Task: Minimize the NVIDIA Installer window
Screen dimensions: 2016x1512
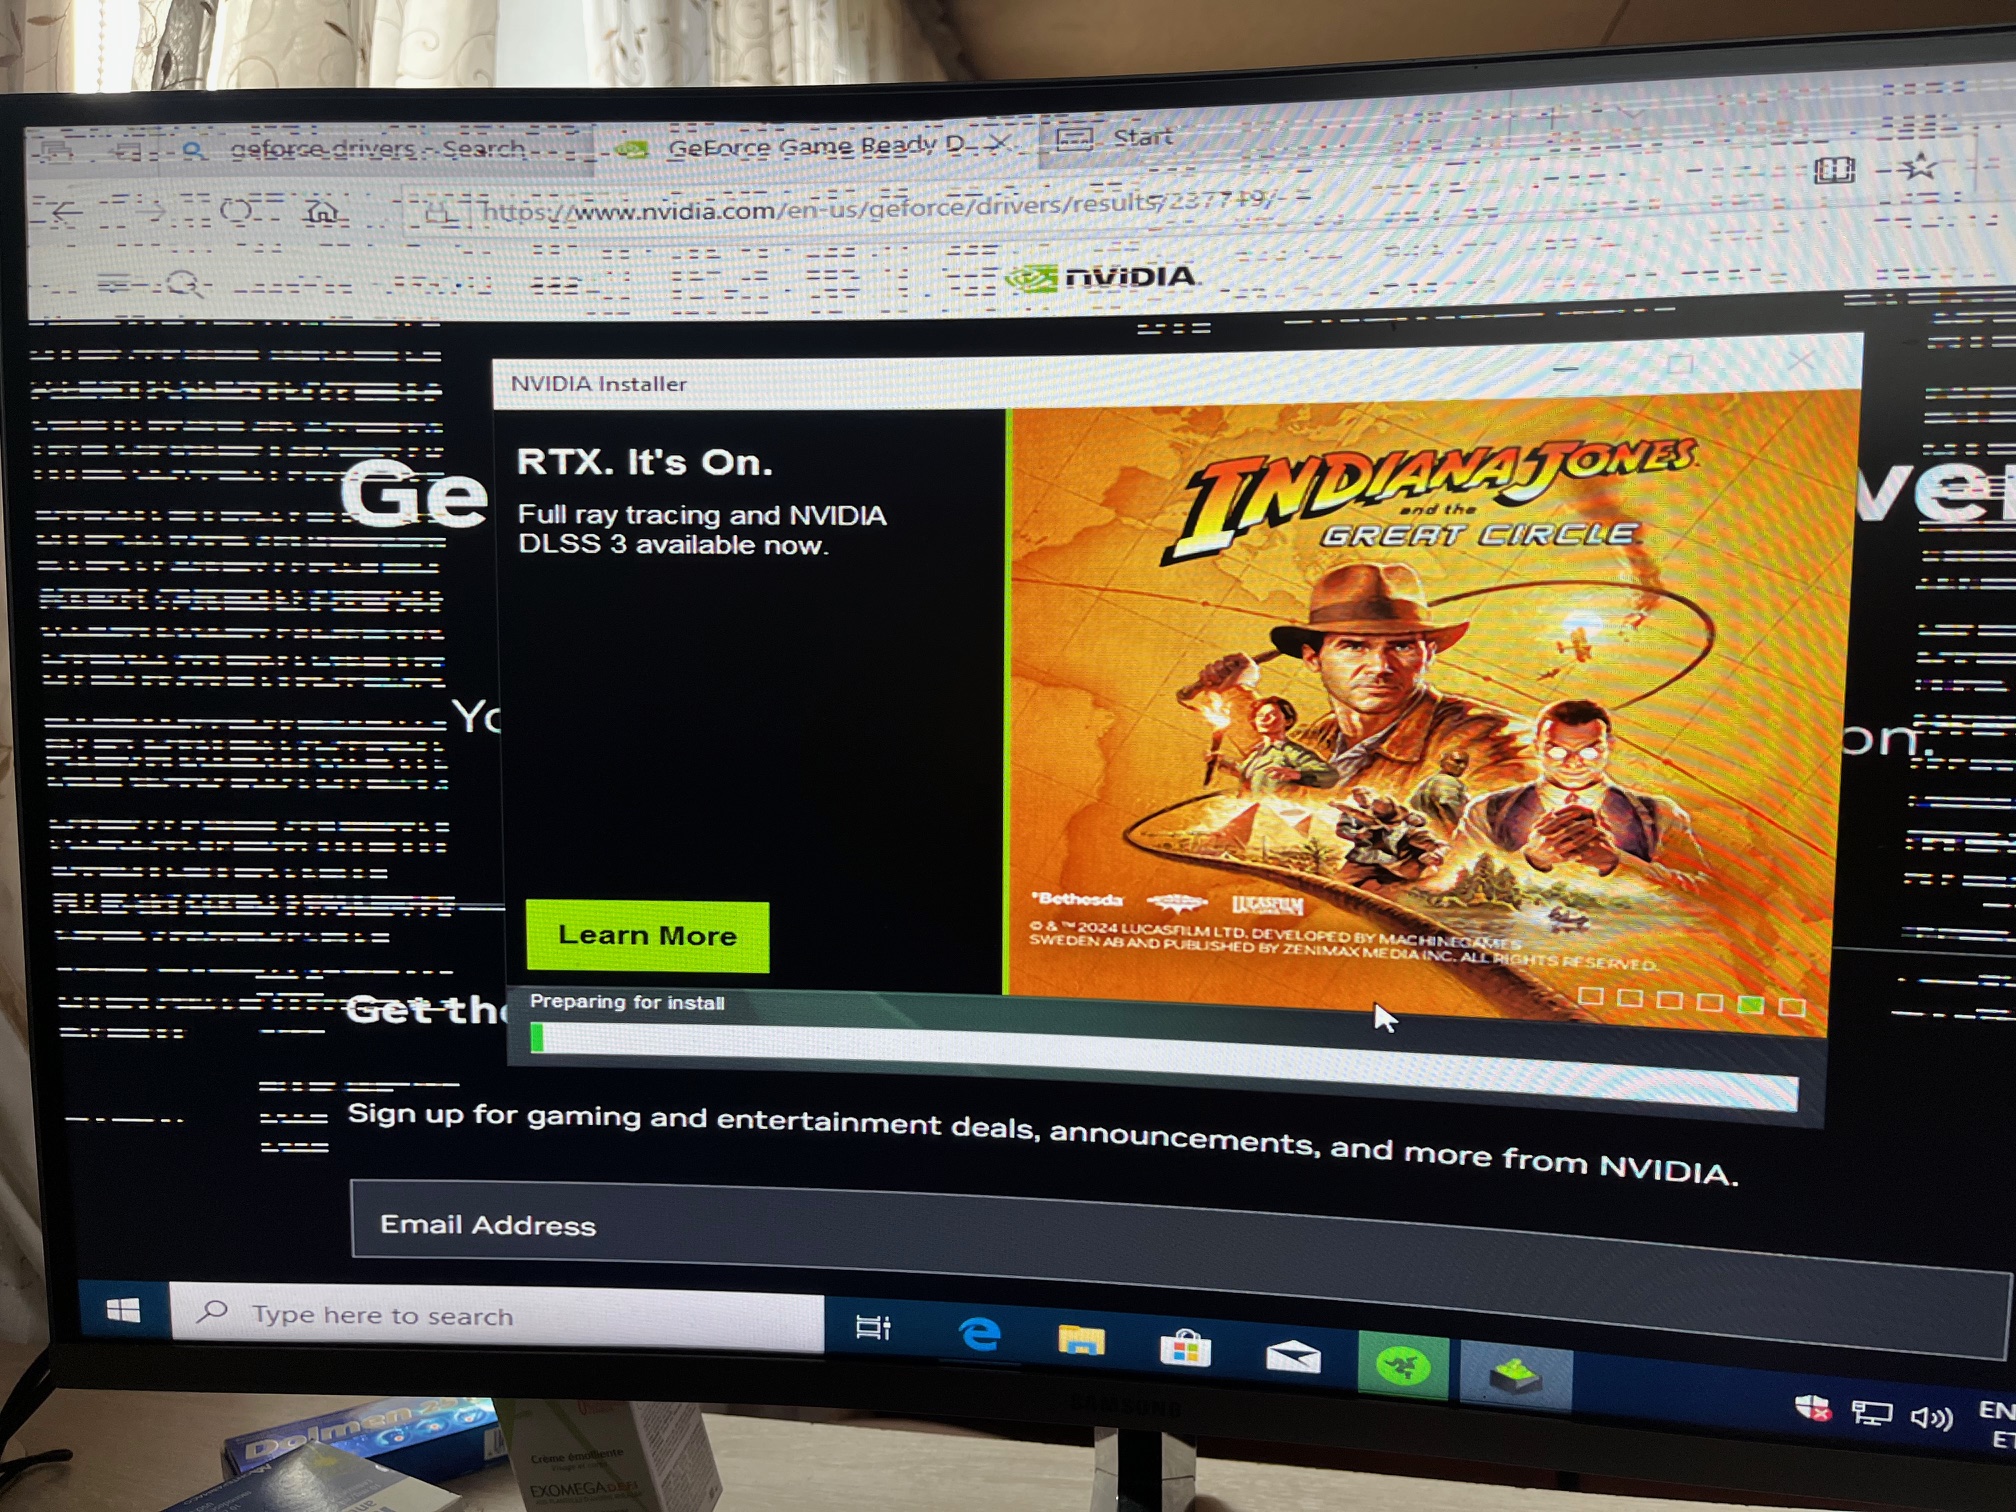Action: click(x=1566, y=369)
